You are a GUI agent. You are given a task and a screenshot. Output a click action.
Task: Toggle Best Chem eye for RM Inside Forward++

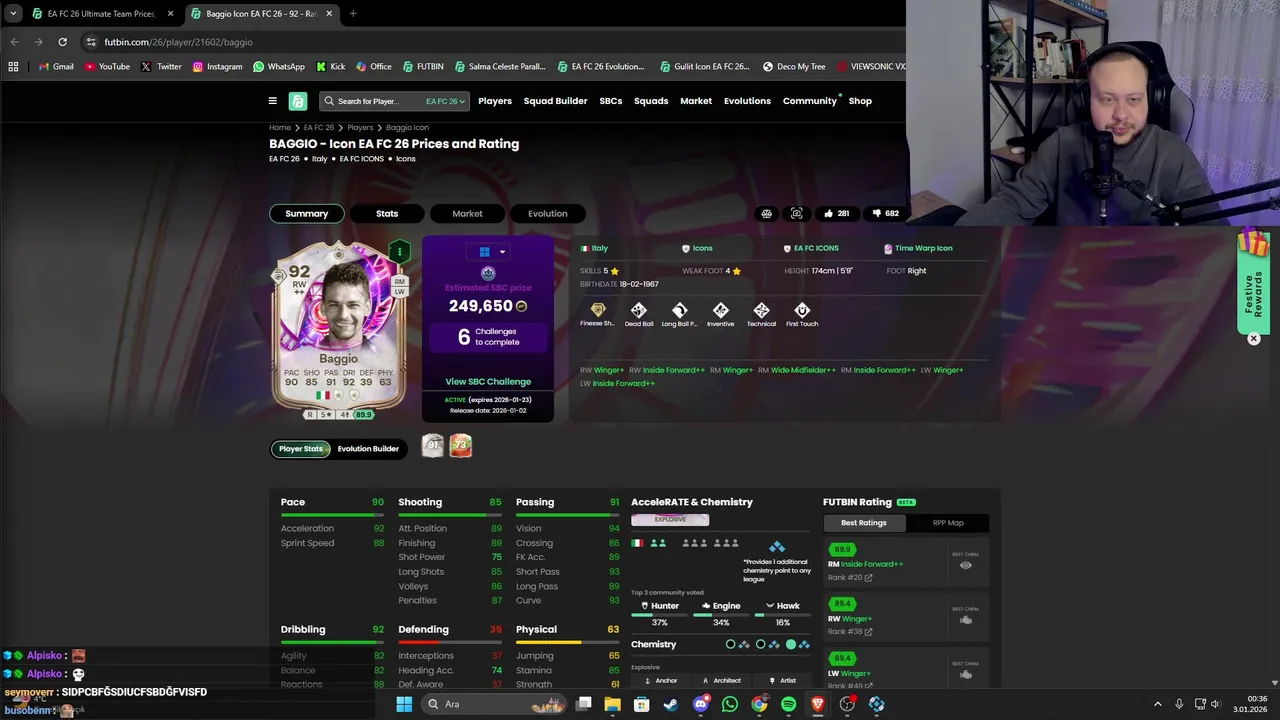pos(965,565)
